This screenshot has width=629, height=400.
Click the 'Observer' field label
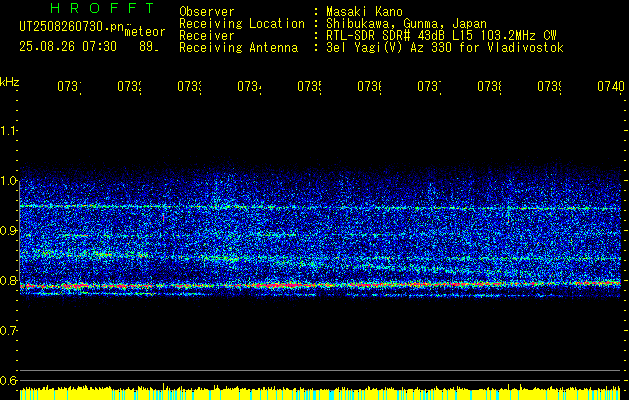point(207,12)
